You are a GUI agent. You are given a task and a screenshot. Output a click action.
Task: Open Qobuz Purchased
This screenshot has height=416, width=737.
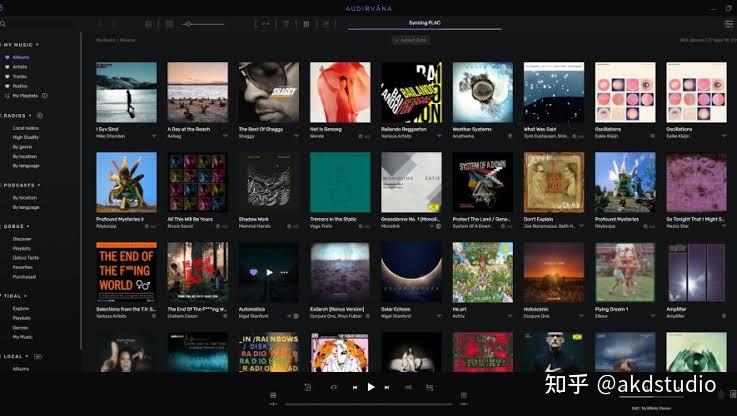point(24,277)
